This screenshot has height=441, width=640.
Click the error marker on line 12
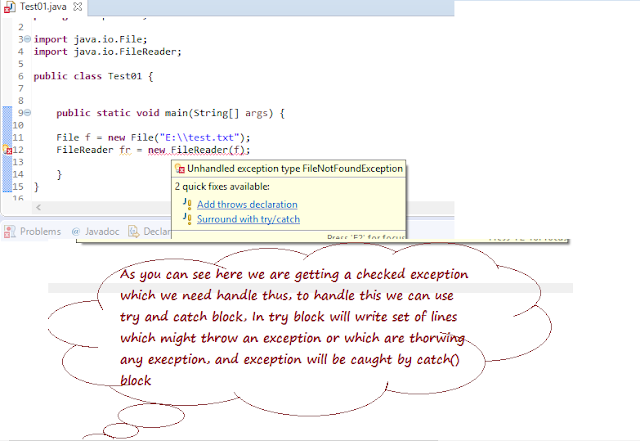click(x=7, y=150)
